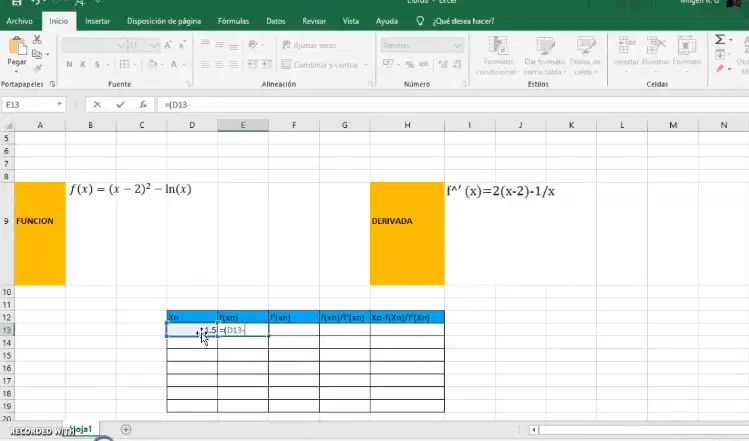Switch to the Revisar tab
This screenshot has width=749, height=441.
314,21
